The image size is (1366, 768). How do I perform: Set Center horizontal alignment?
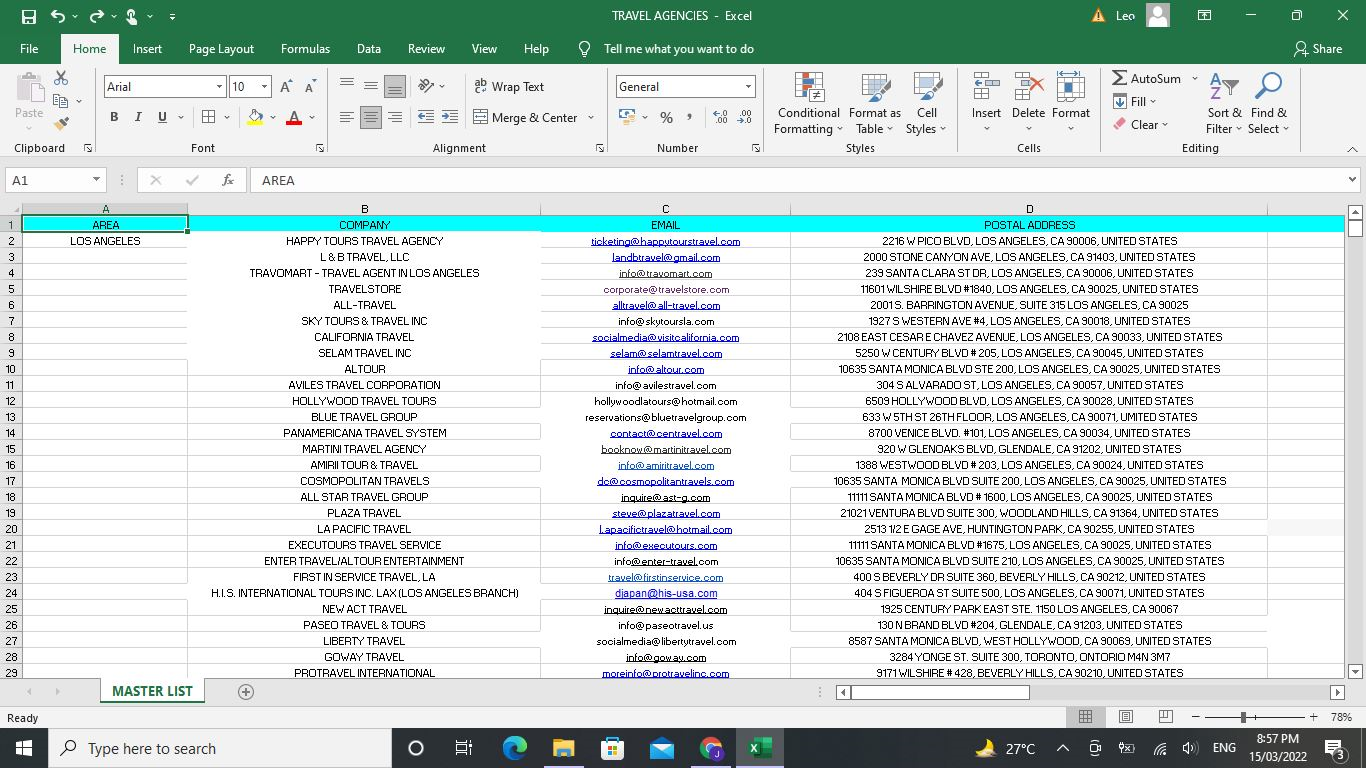point(371,117)
